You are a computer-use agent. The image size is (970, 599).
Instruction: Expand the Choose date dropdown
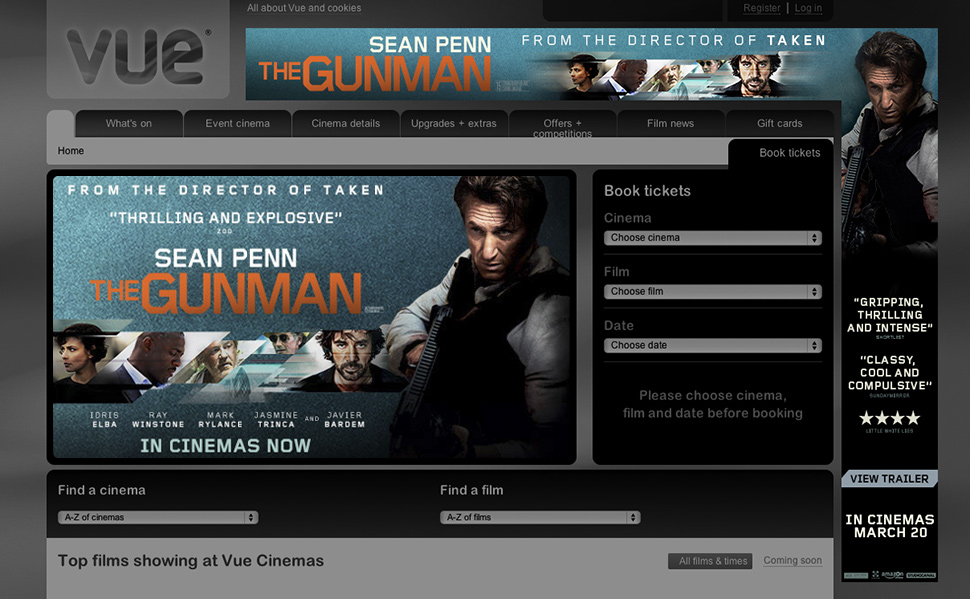click(x=713, y=345)
